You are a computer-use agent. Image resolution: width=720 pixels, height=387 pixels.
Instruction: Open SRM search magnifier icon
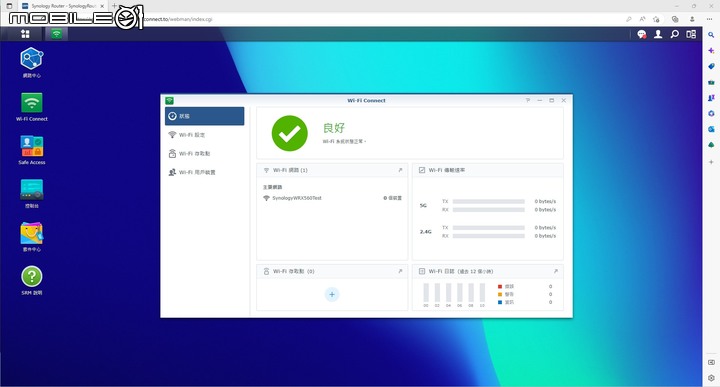675,34
